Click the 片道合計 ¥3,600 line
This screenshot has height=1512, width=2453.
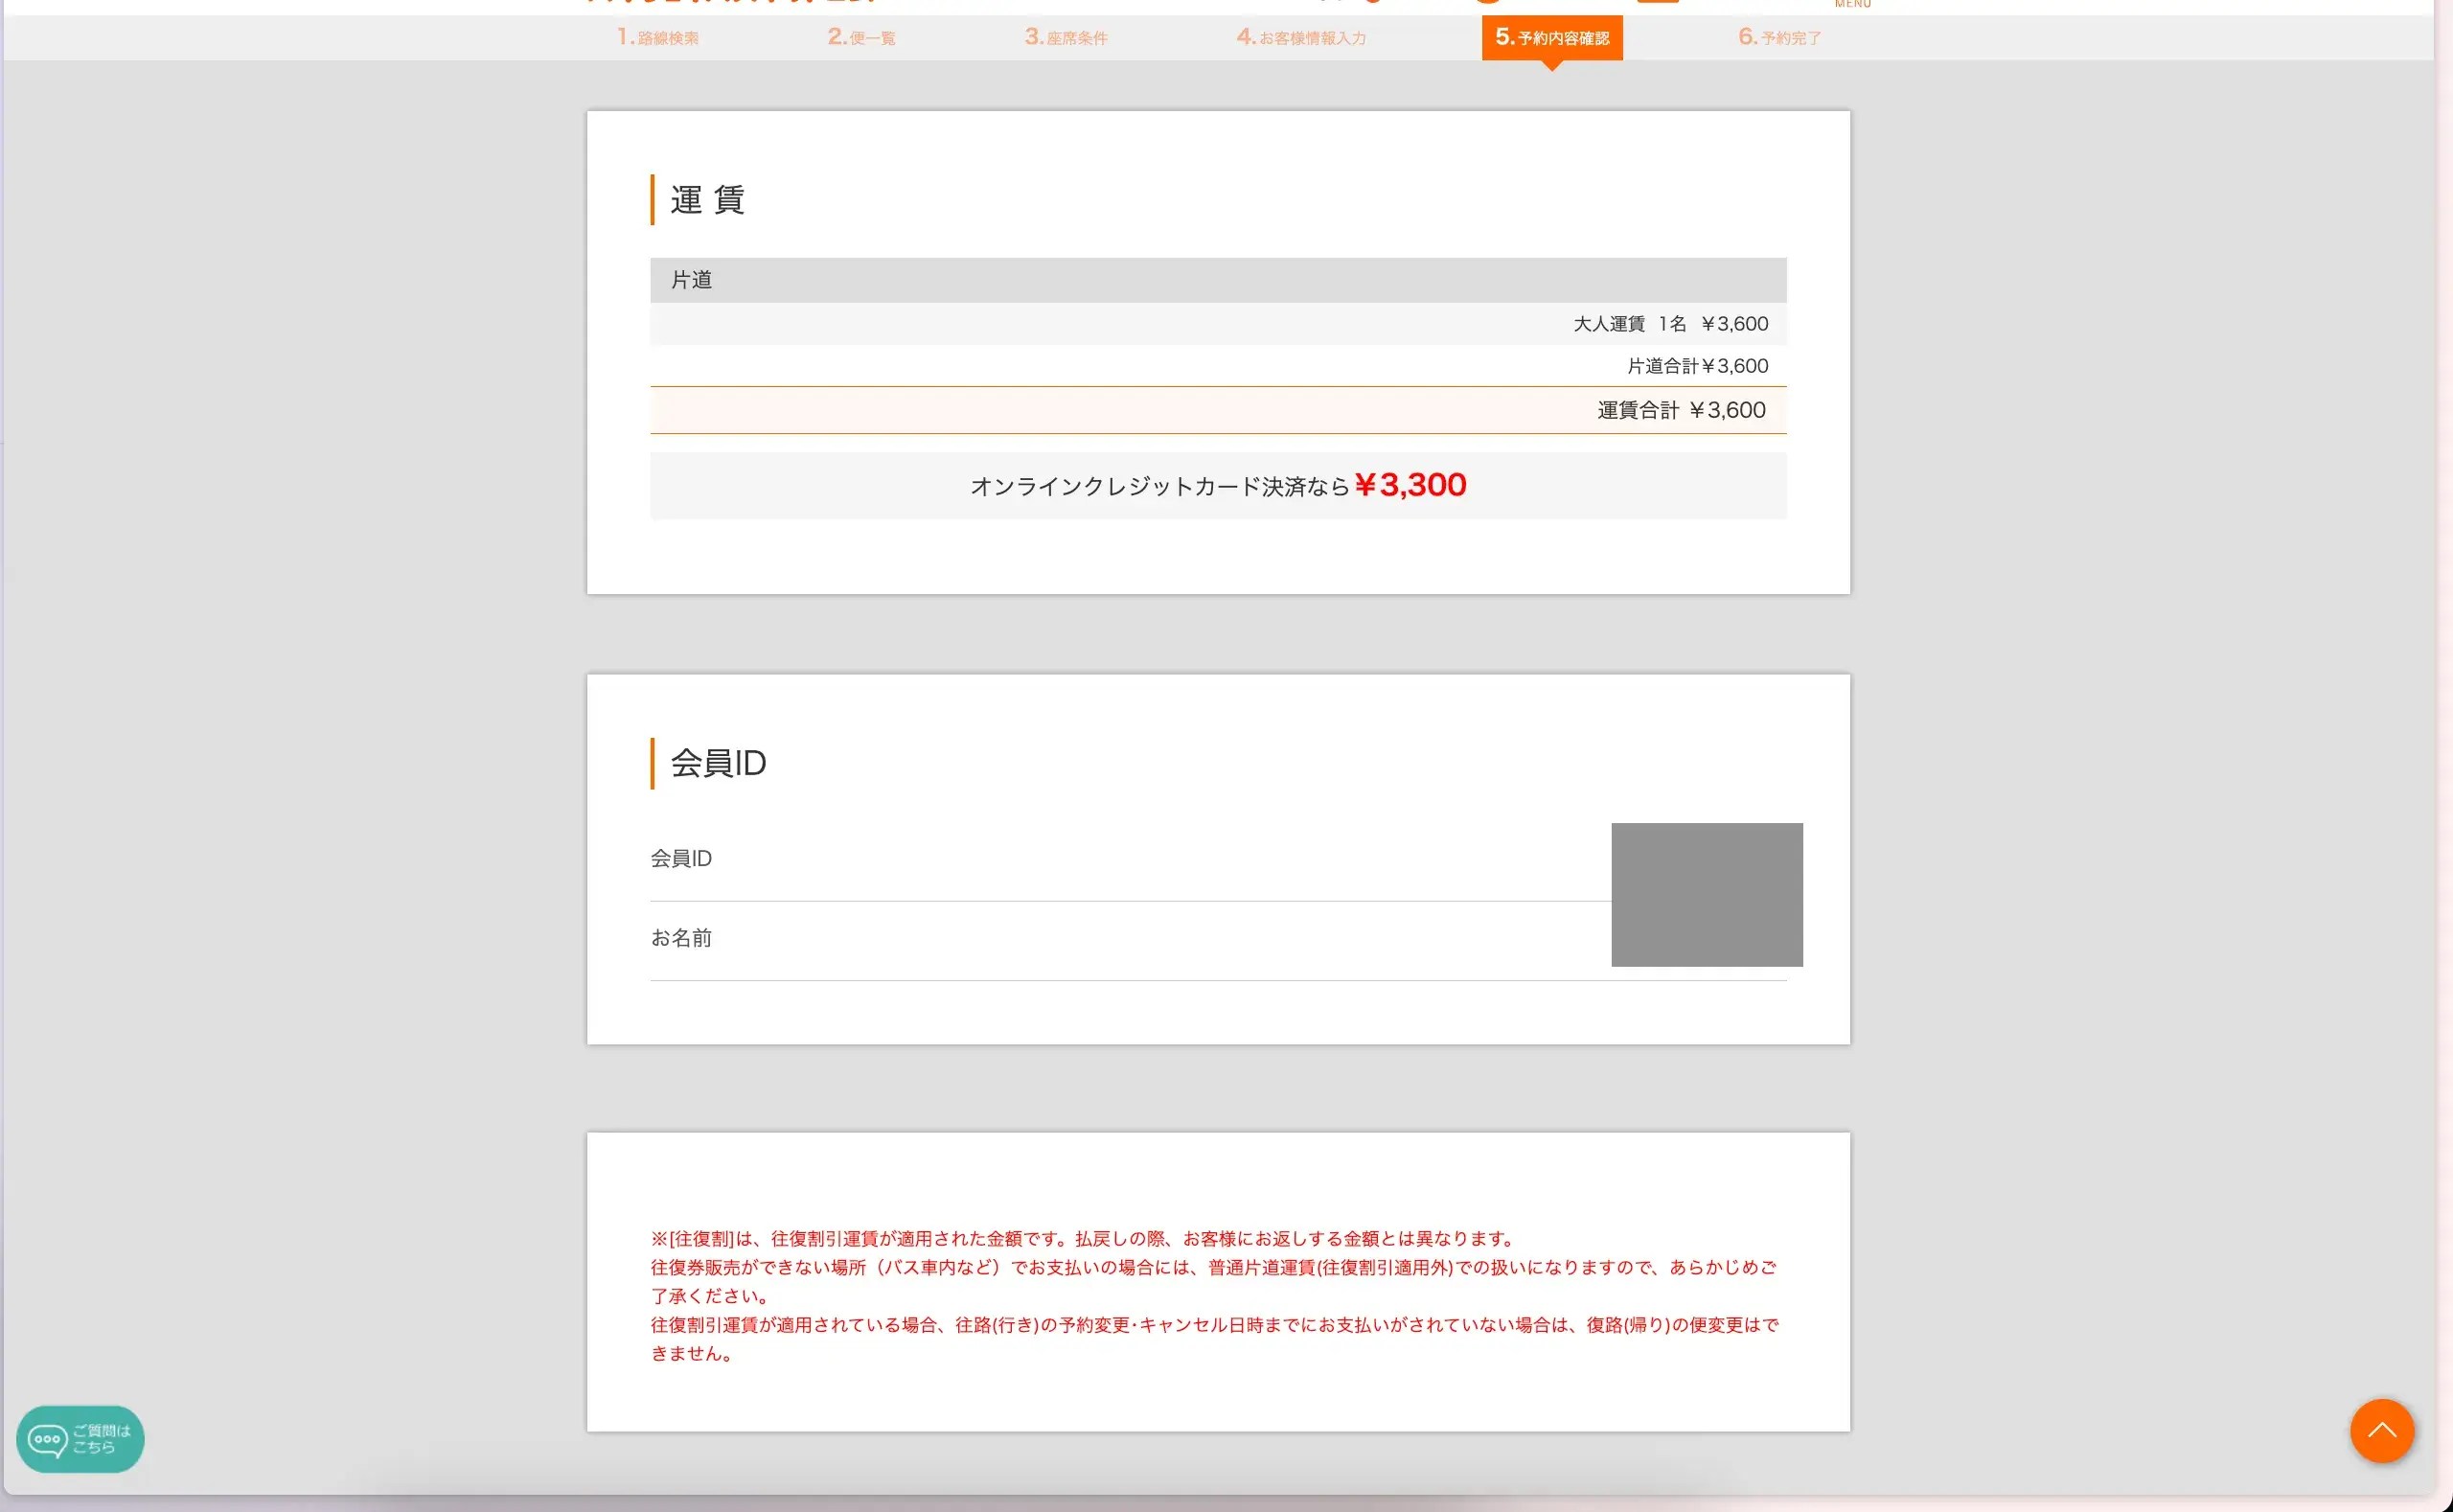tap(1697, 366)
